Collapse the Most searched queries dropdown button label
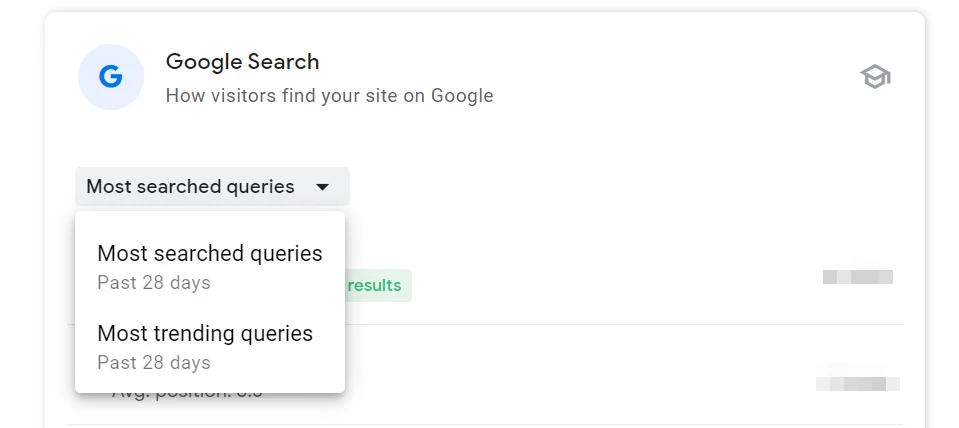959x428 pixels. pos(190,186)
